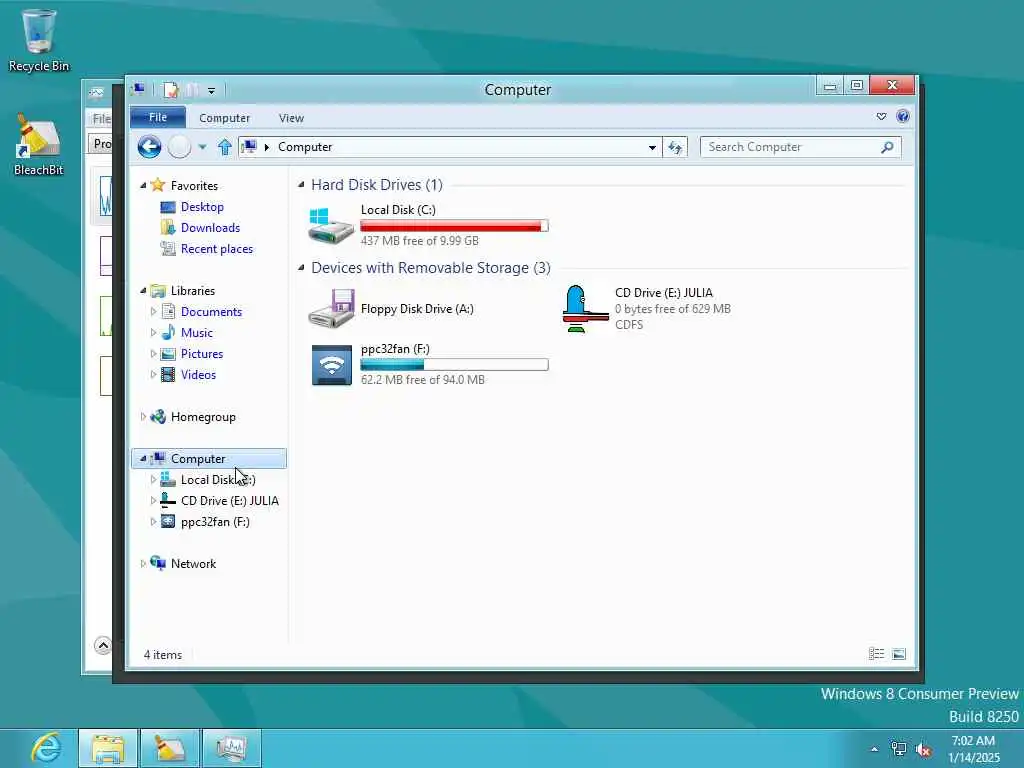The image size is (1024, 768).
Task: Switch to Task Manager taskbar button
Action: pos(232,748)
